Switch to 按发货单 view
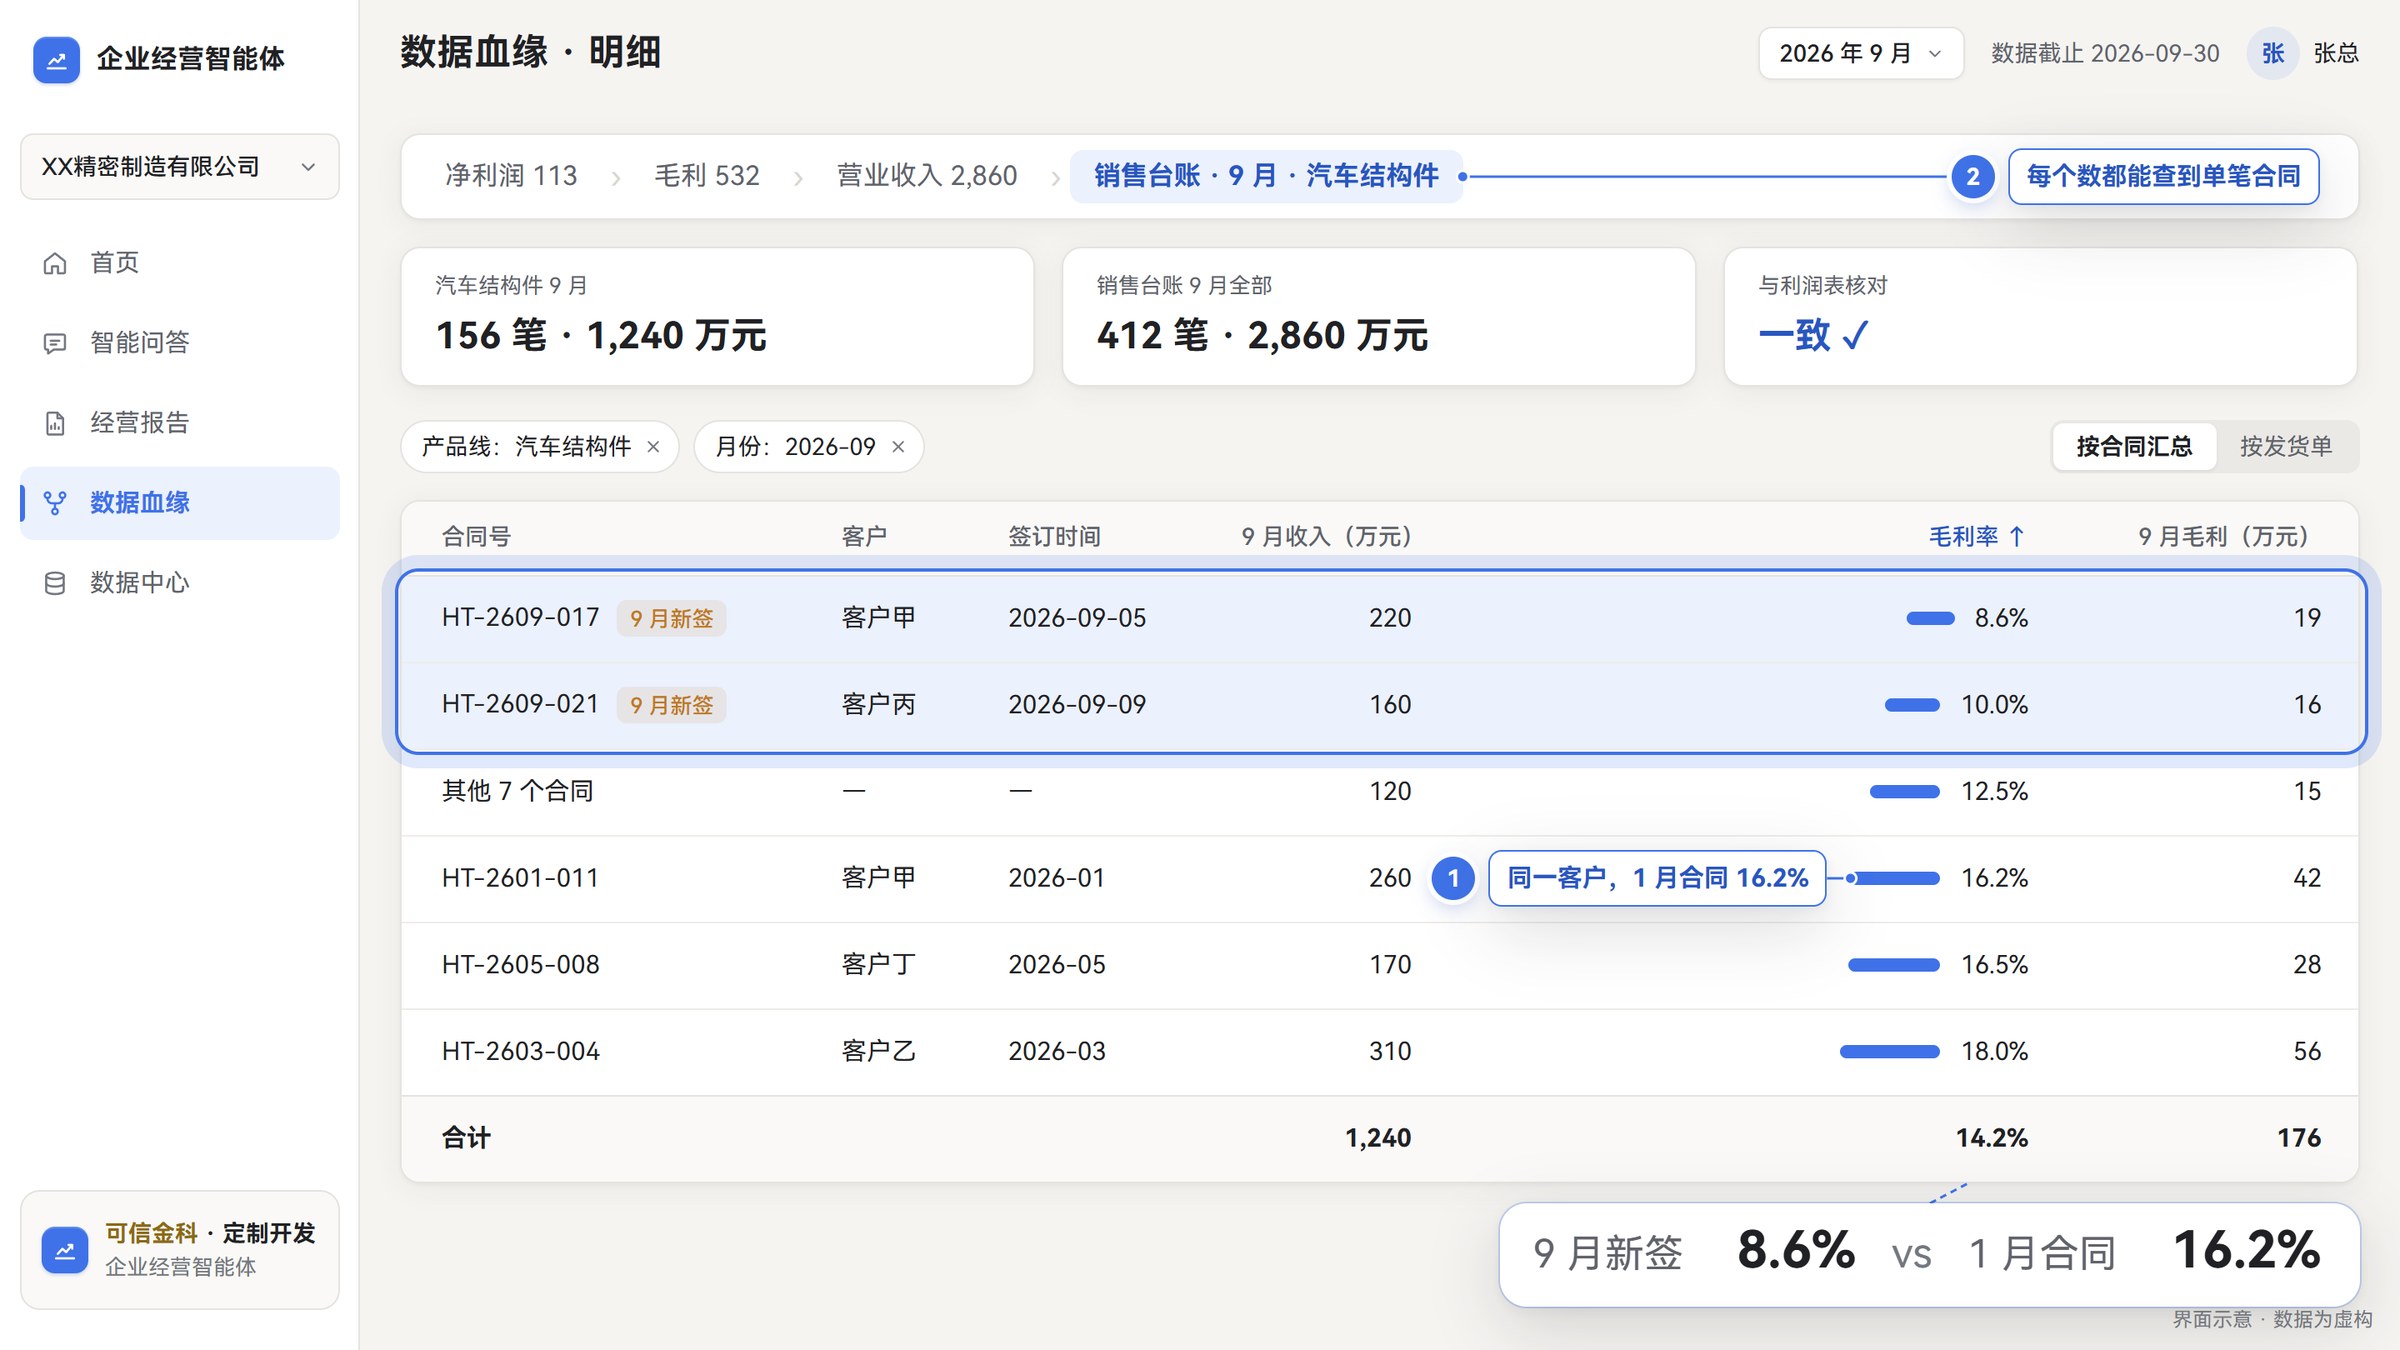The height and width of the screenshot is (1350, 2400). click(2286, 446)
